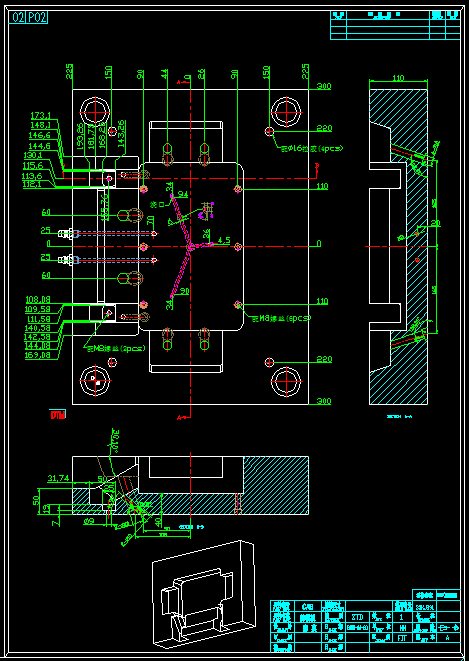Click the "STD" cell in the title block
Viewport: 469px width, 661px height.
(357, 617)
